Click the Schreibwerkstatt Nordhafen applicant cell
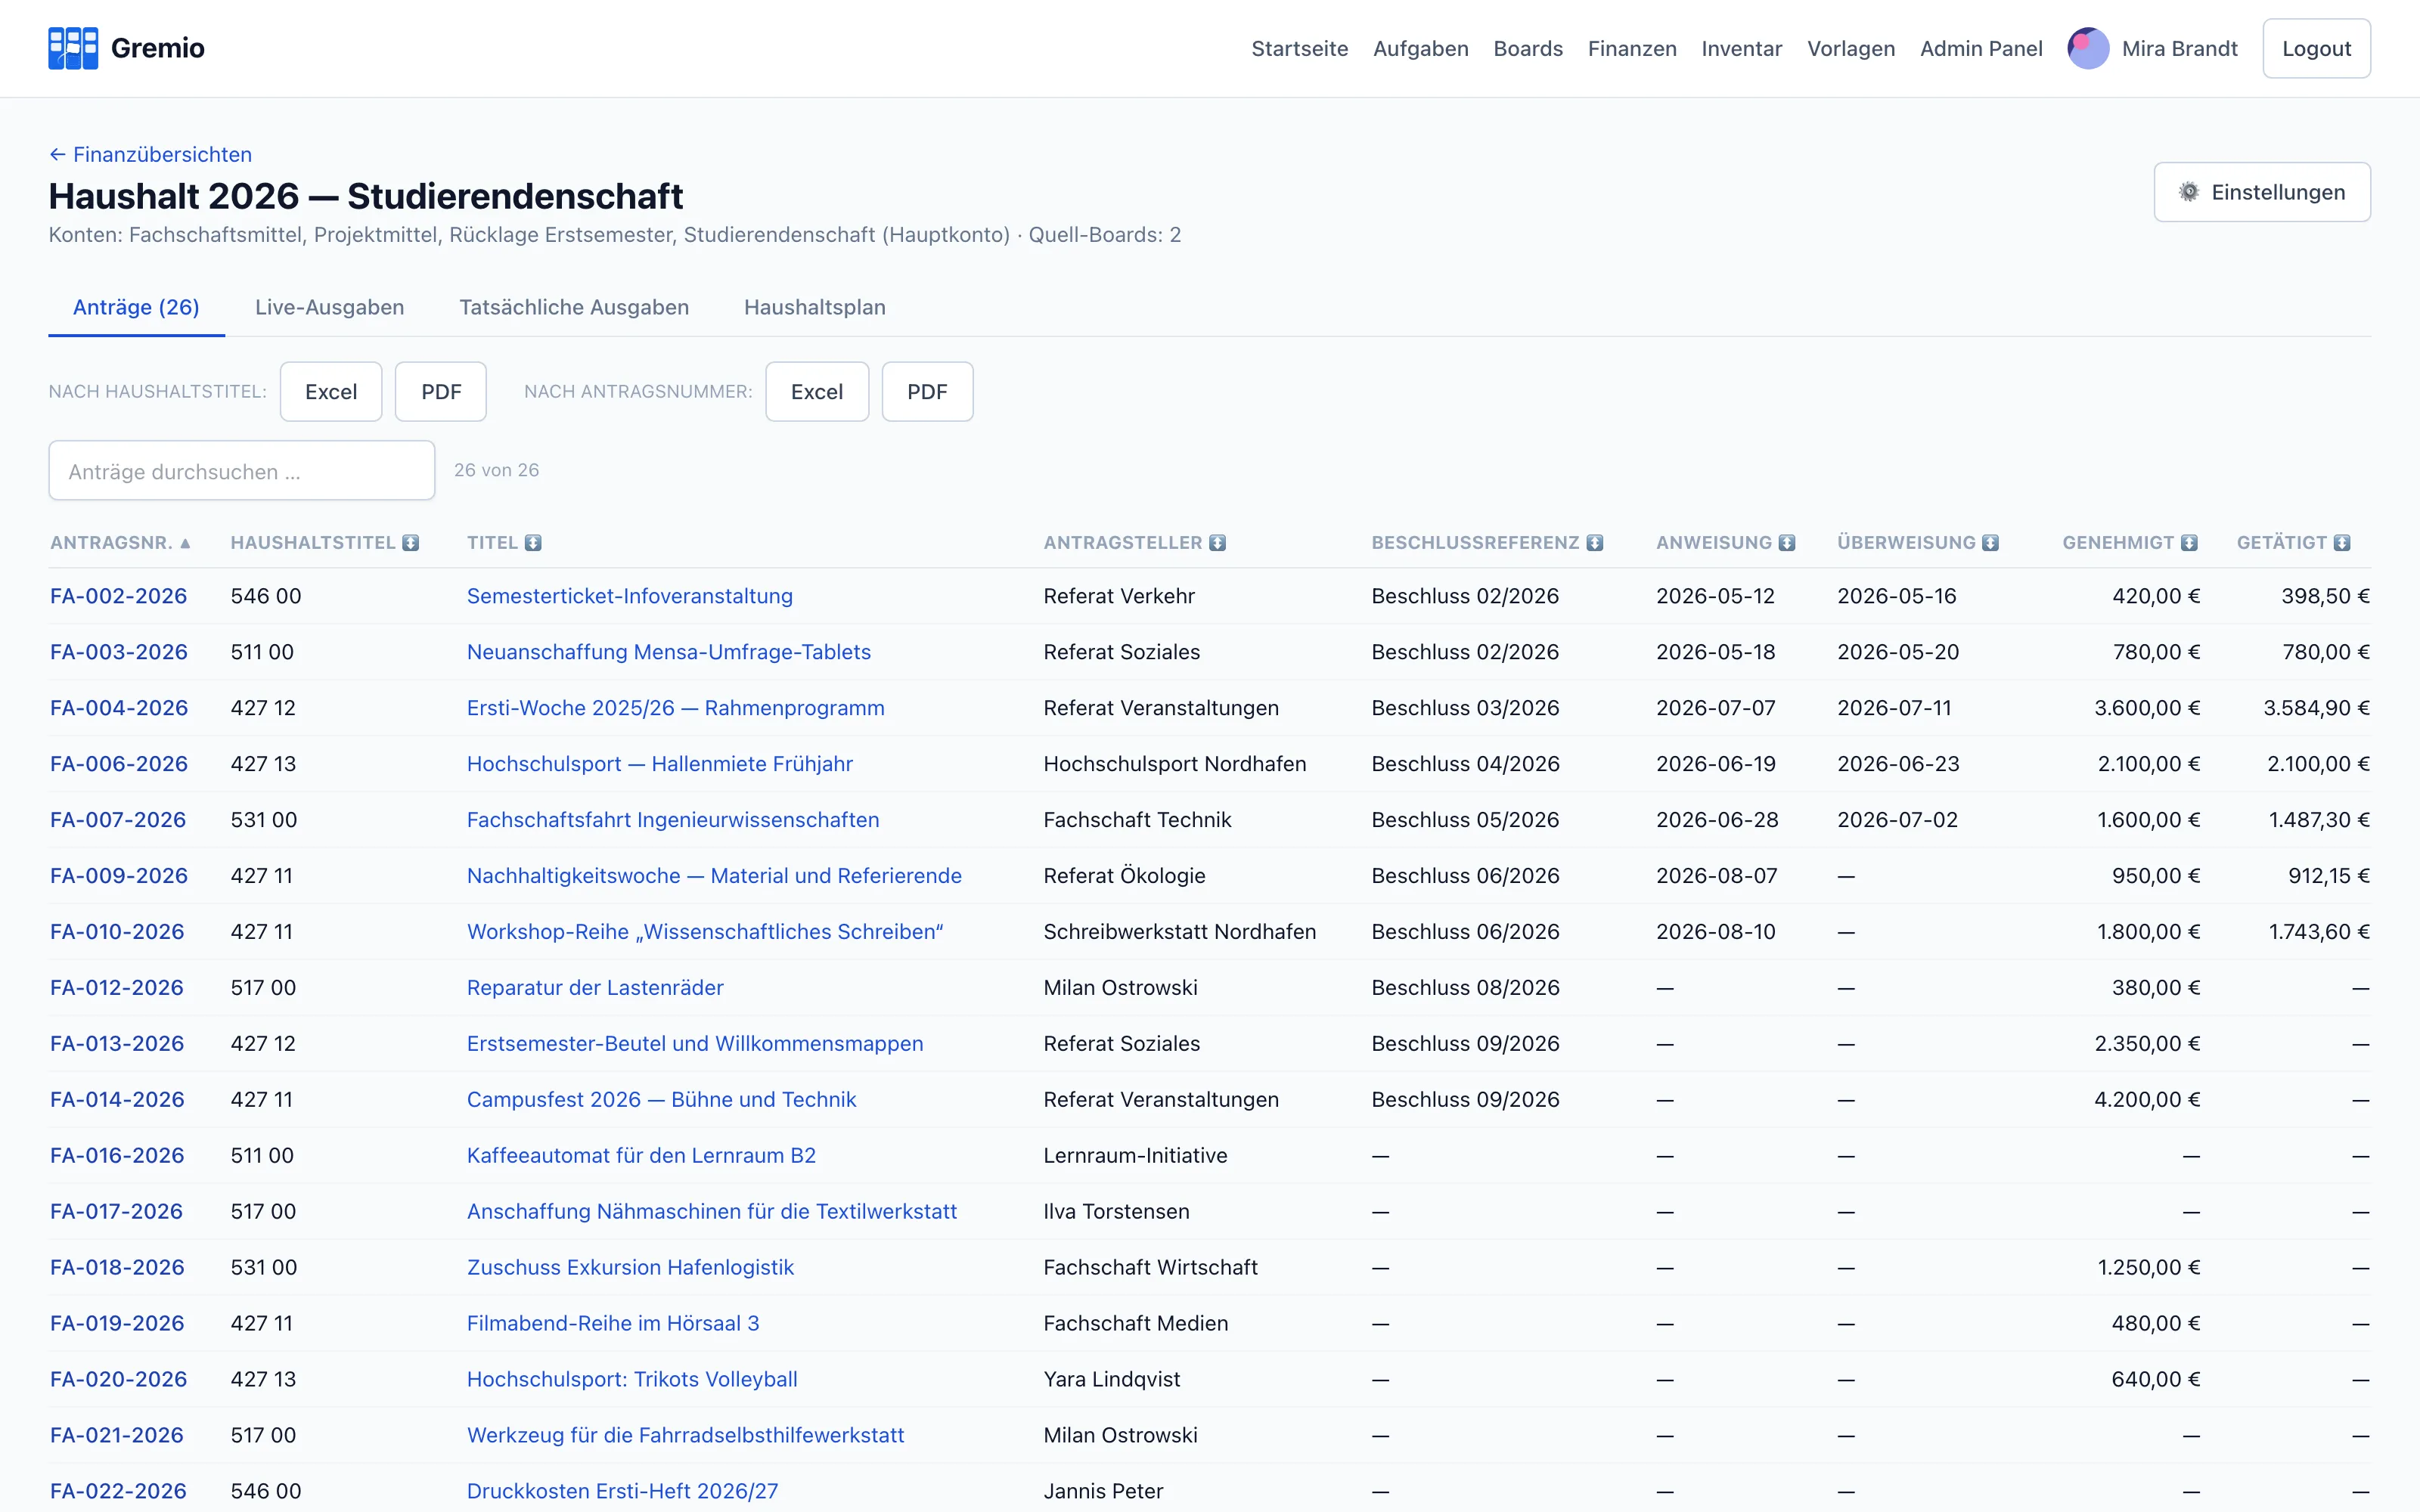Viewport: 2420px width, 1512px height. [1180, 932]
